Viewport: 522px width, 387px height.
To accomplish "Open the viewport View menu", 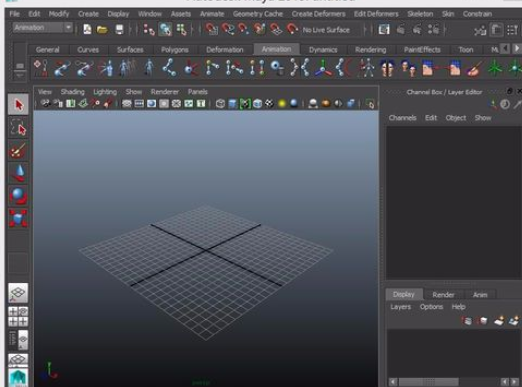I will click(45, 92).
